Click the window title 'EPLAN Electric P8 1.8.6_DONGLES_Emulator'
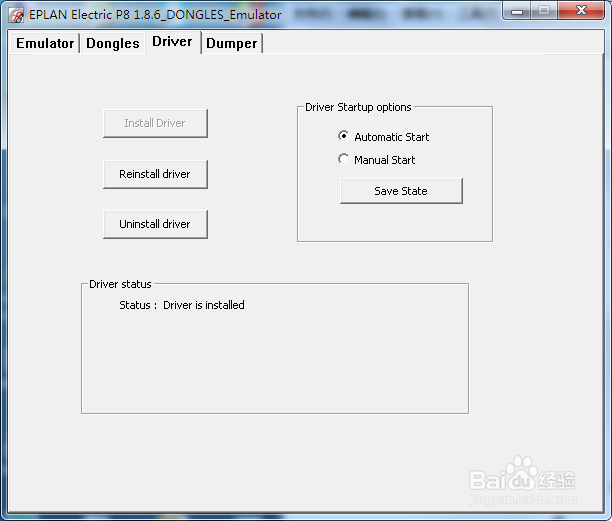 tap(155, 15)
